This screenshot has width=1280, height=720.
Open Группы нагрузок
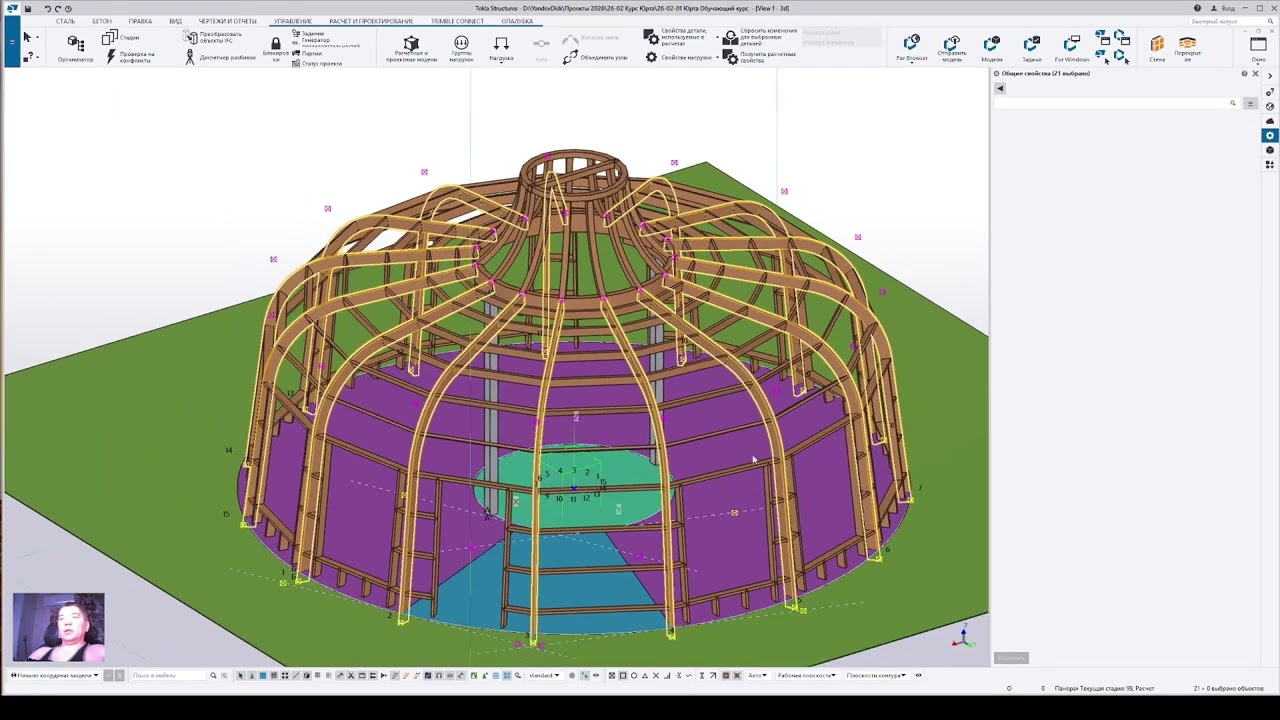[461, 49]
